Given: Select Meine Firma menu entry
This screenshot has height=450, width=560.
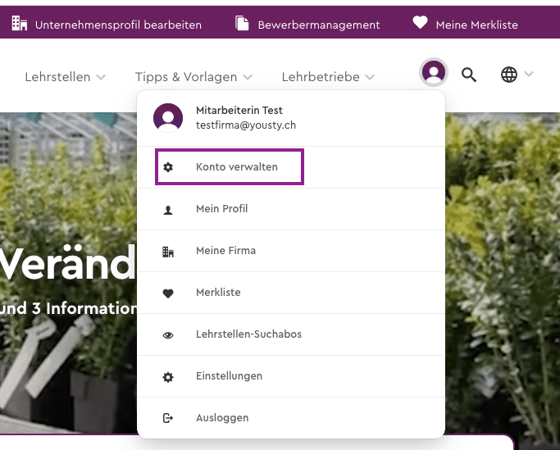Looking at the screenshot, I should coord(291,251).
